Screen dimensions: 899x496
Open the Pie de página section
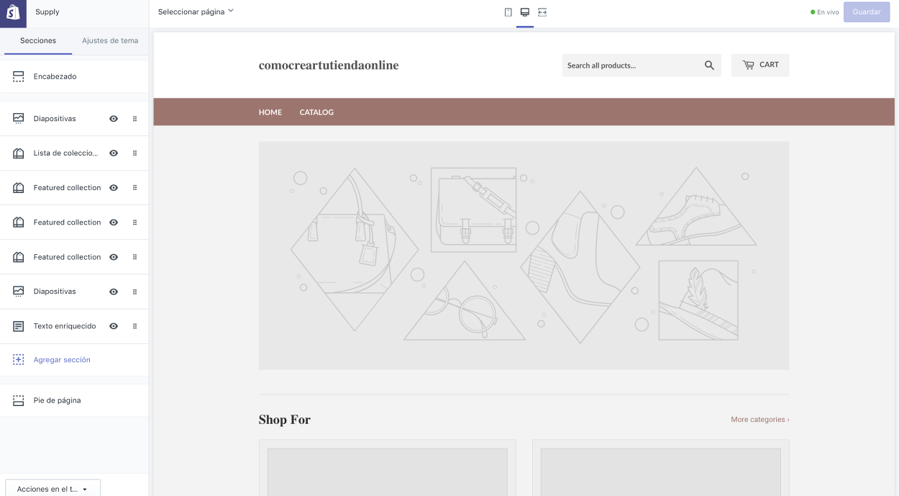[x=57, y=400]
